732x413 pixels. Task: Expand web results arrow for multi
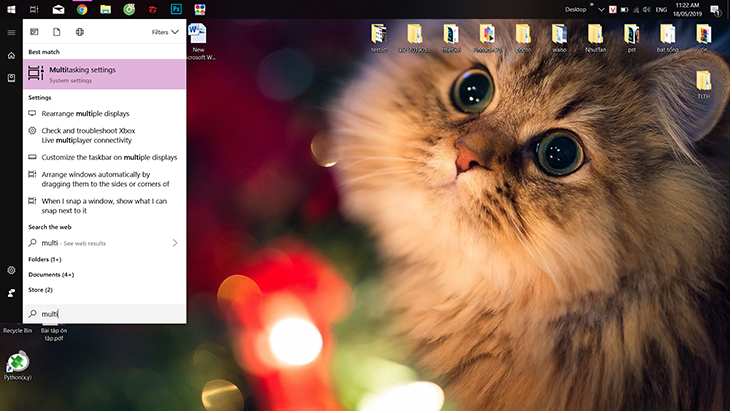pos(175,243)
